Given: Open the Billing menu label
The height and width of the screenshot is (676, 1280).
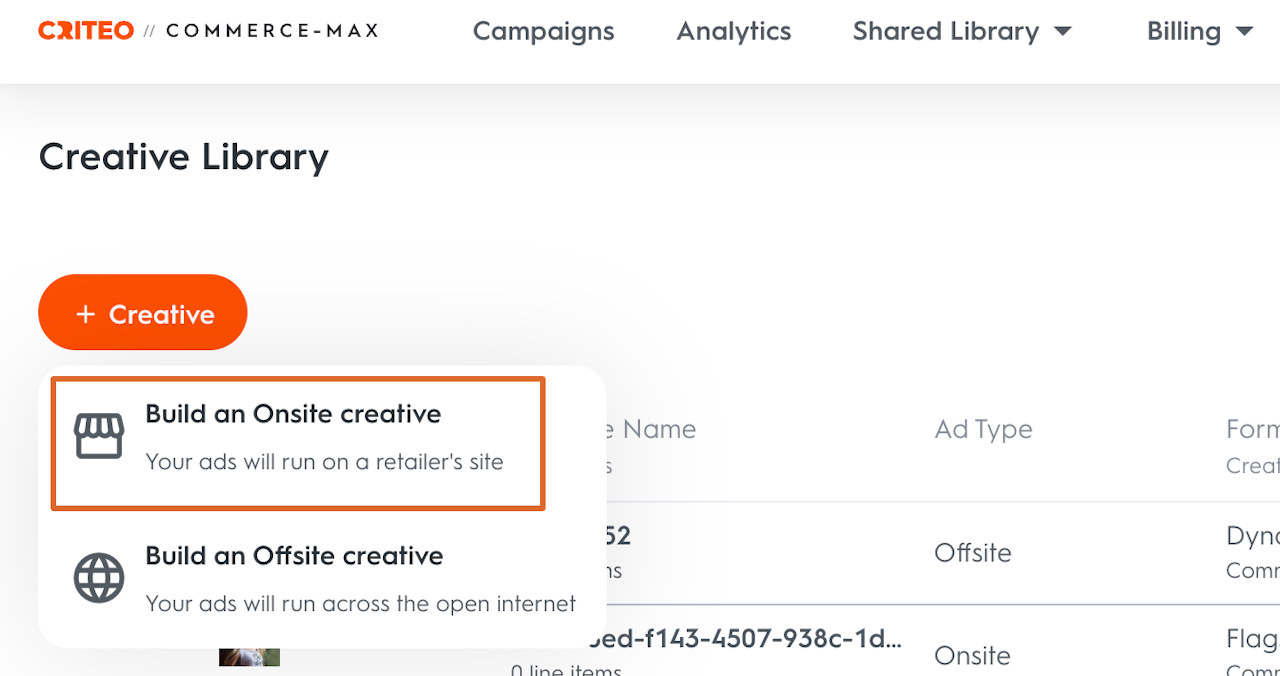Looking at the screenshot, I should pos(1184,32).
